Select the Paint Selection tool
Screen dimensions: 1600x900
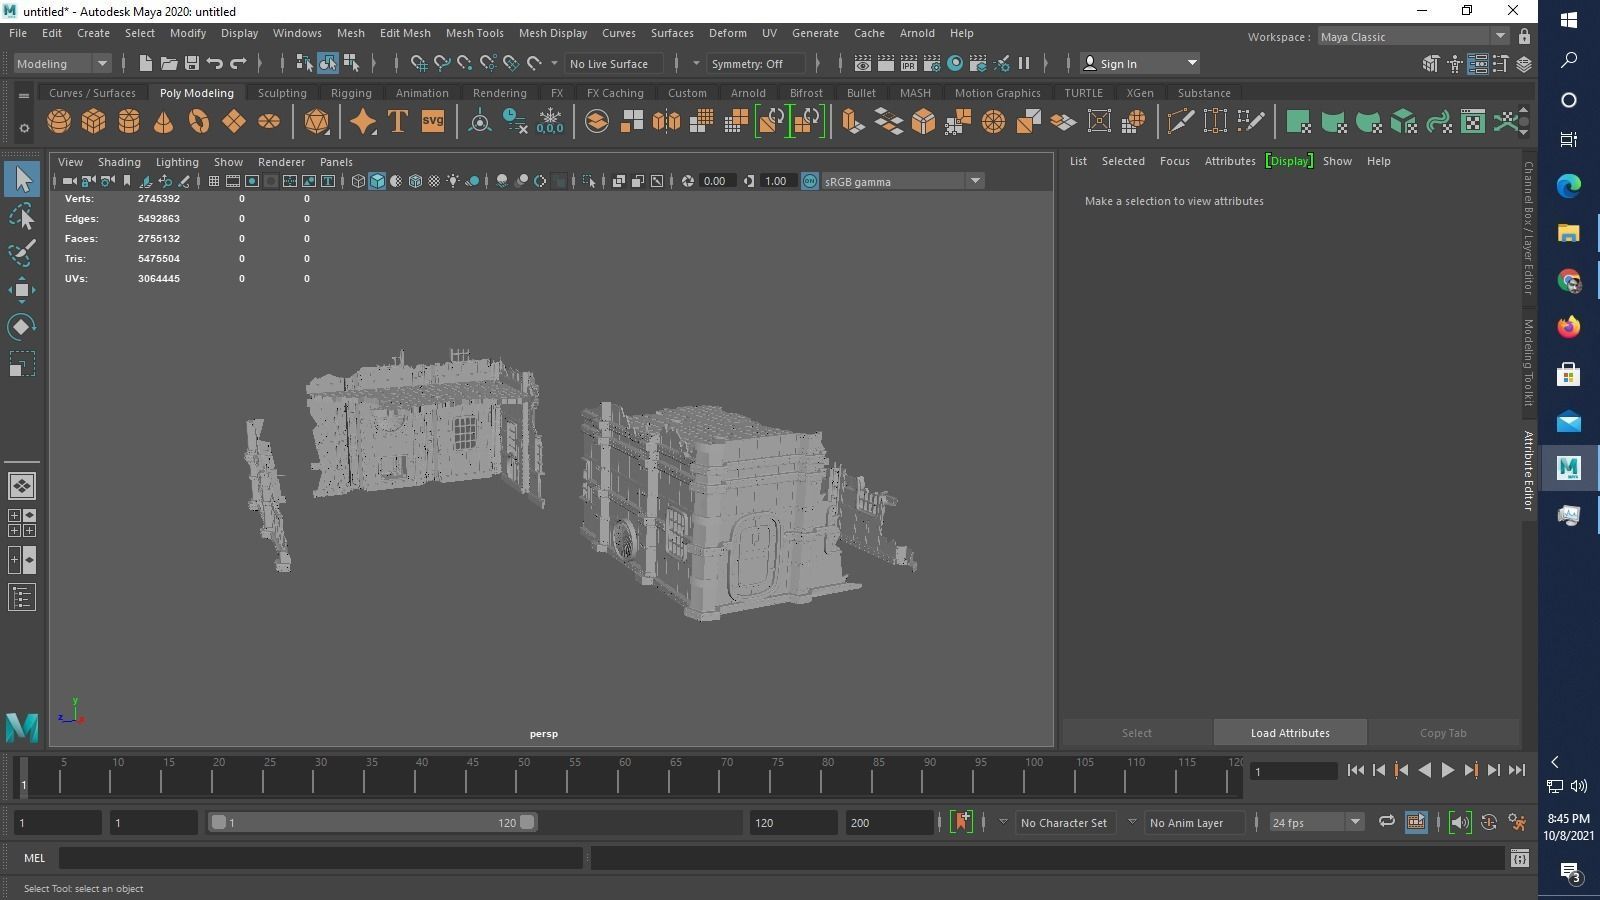[x=22, y=252]
